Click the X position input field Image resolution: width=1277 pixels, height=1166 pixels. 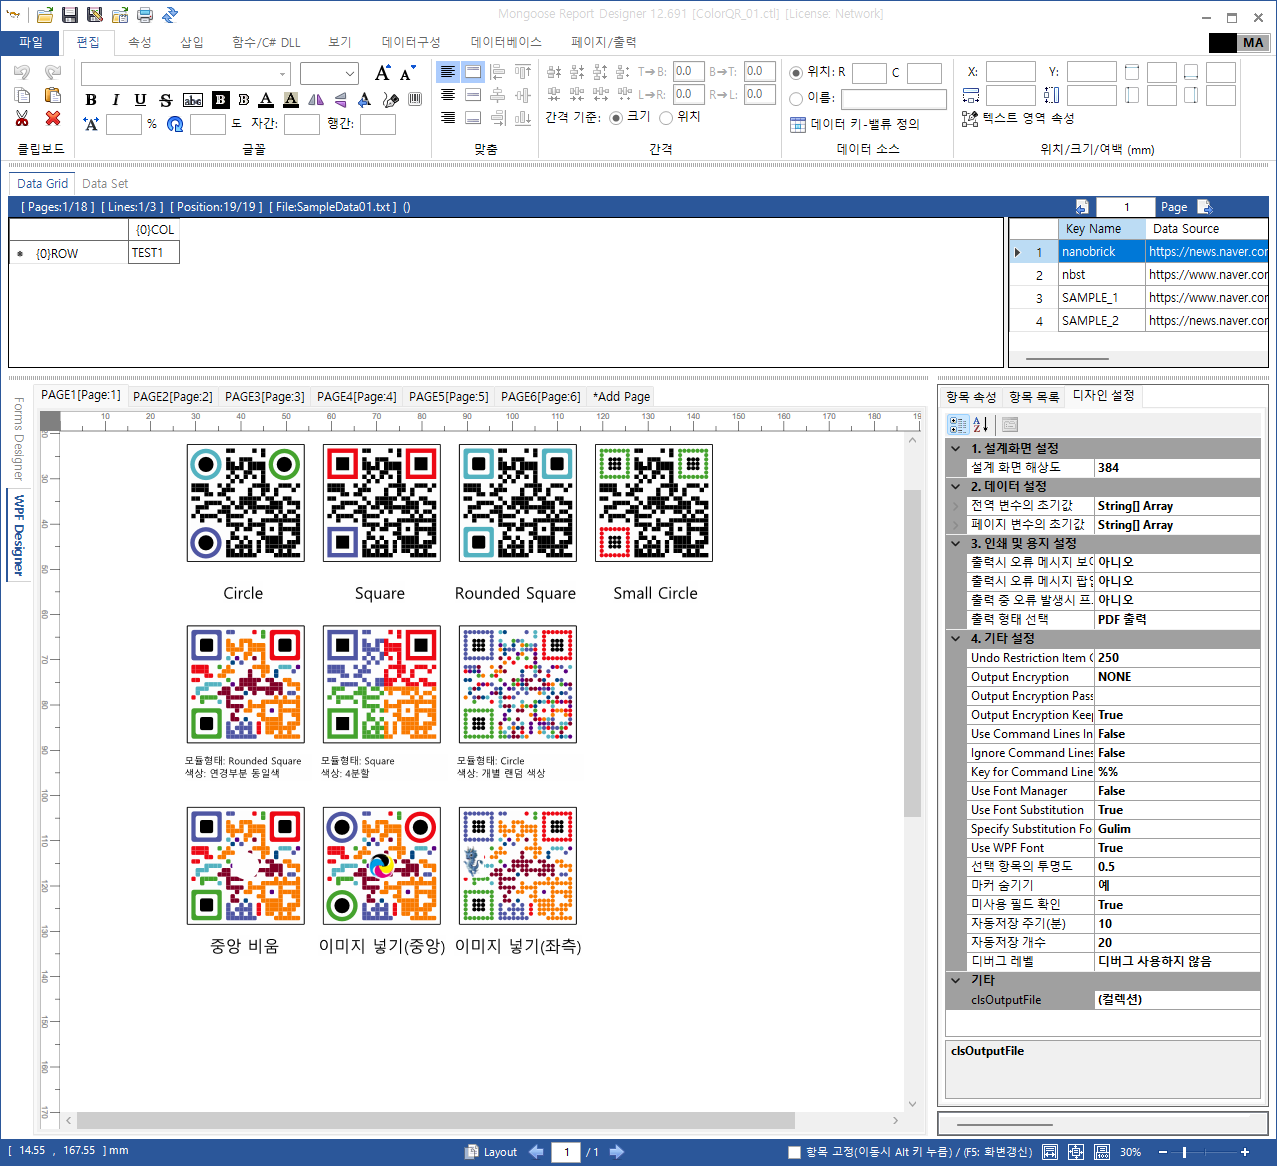(1011, 72)
